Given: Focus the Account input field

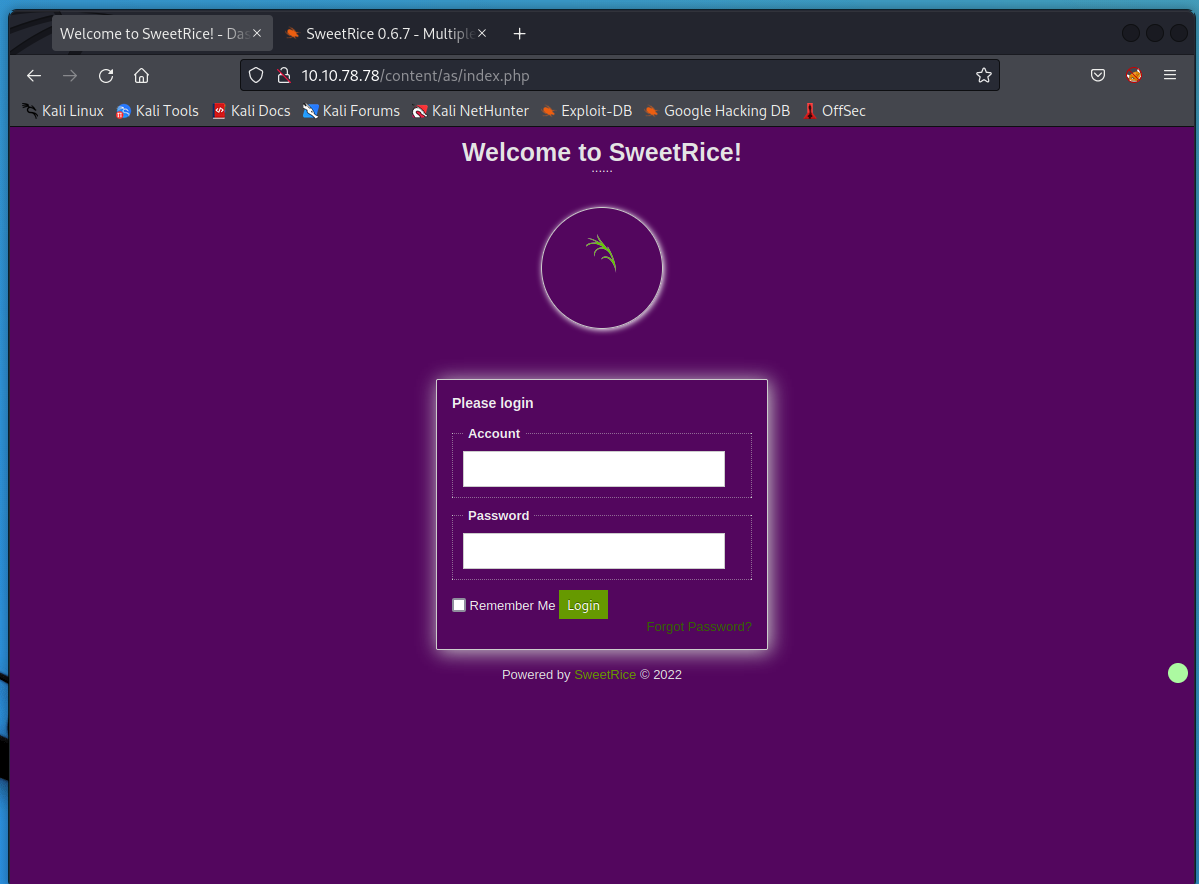Looking at the screenshot, I should click(x=593, y=469).
